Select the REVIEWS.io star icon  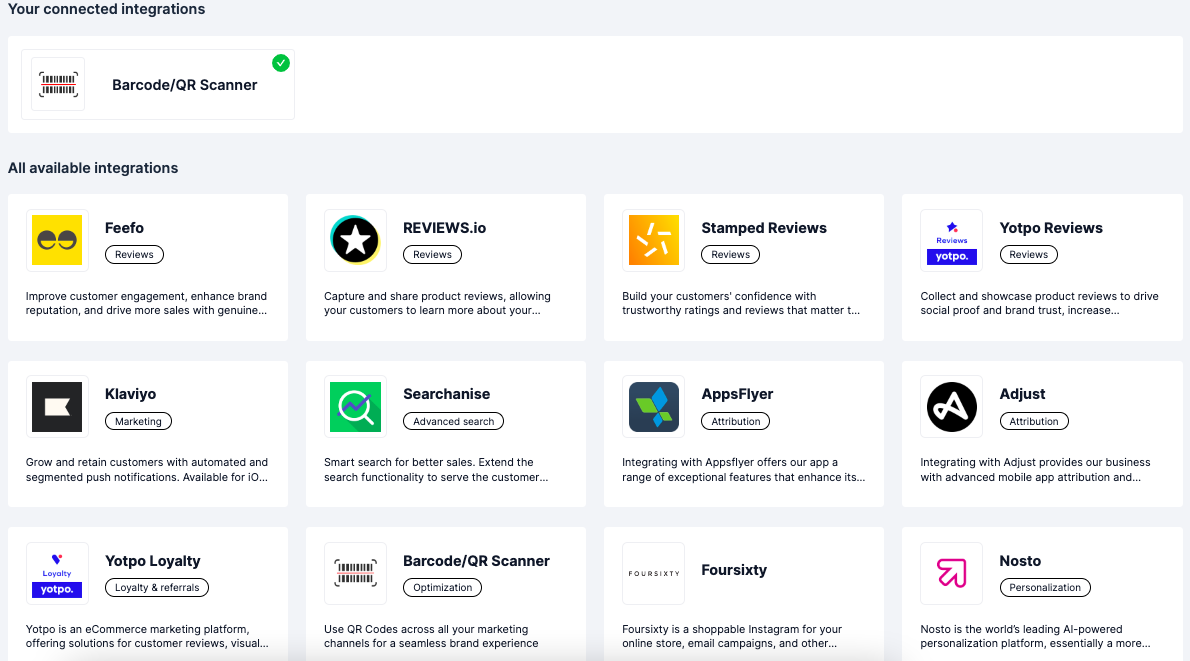[355, 240]
